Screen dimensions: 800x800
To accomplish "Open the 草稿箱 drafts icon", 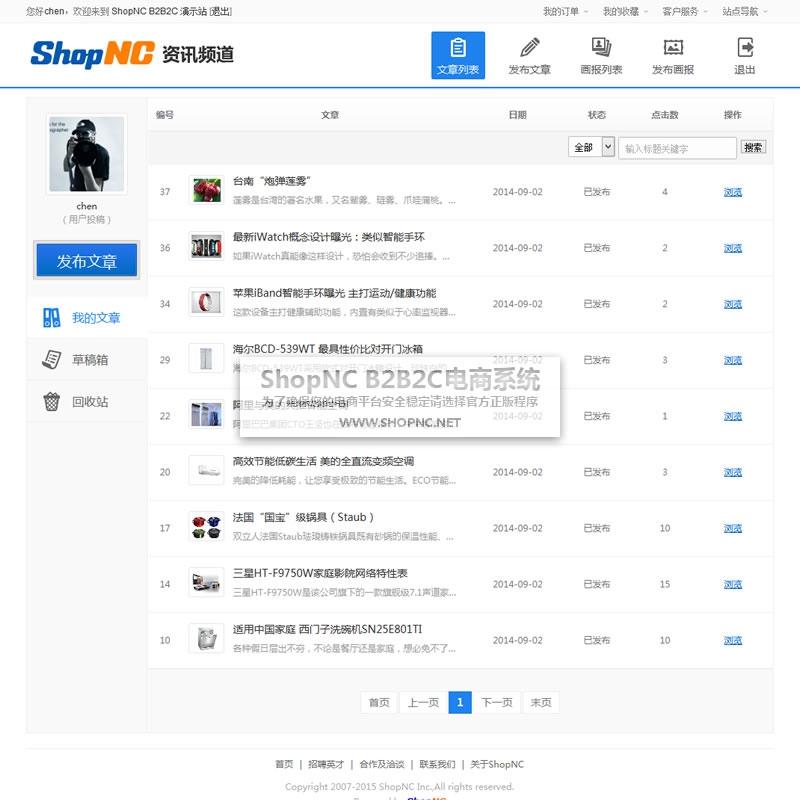I will coord(52,360).
